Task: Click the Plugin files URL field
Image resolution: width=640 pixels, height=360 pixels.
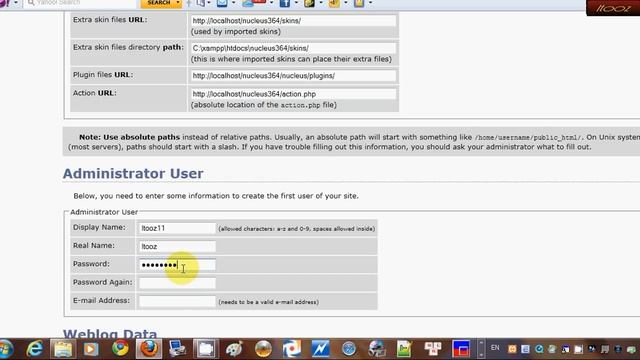Action: tap(293, 76)
